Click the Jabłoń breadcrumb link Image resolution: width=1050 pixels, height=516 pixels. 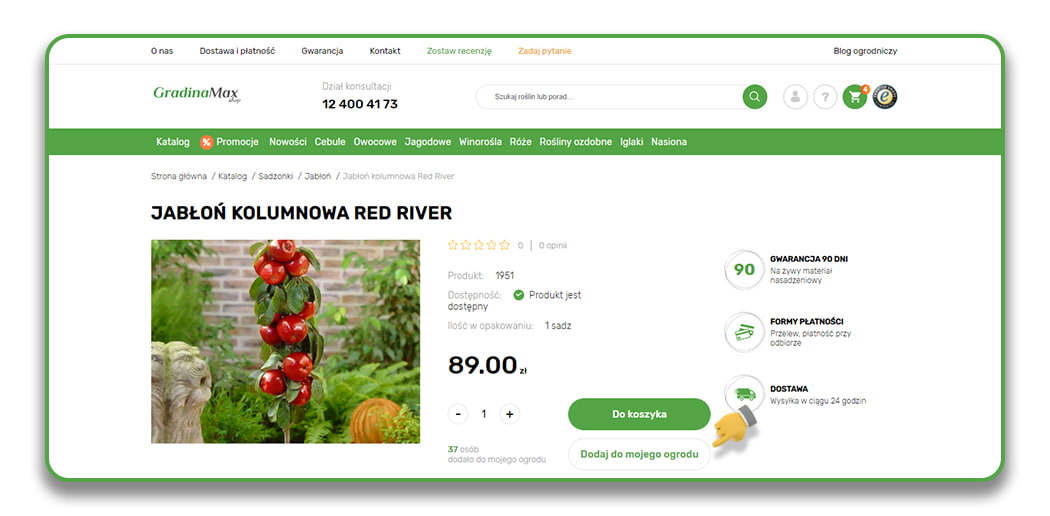pos(317,176)
